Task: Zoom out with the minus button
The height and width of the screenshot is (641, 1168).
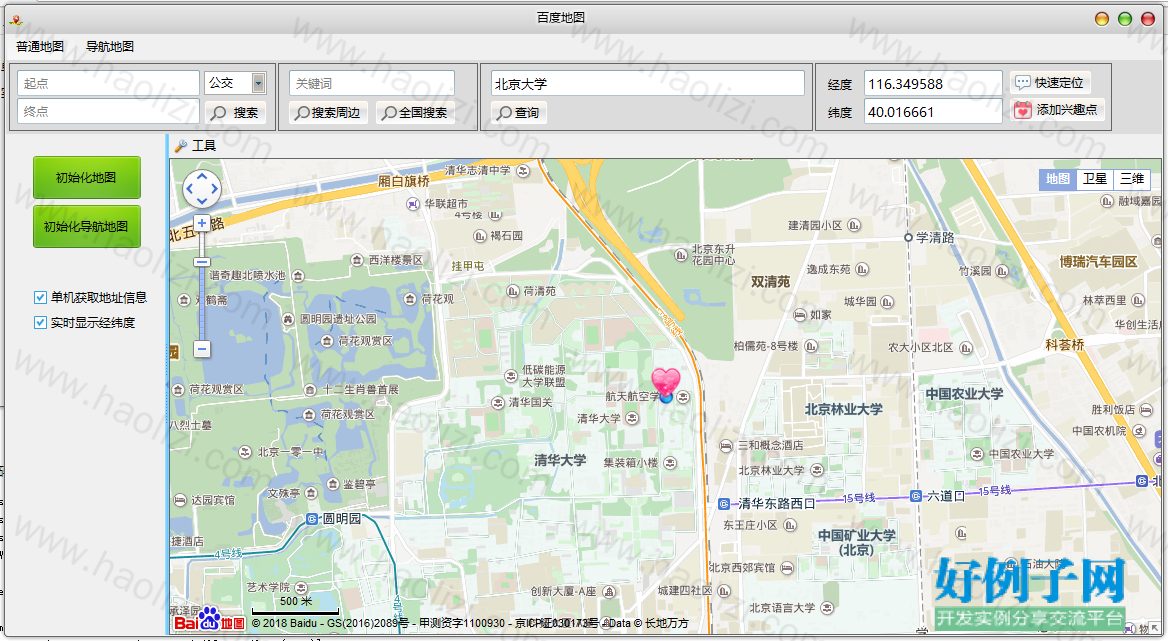Action: coord(202,348)
